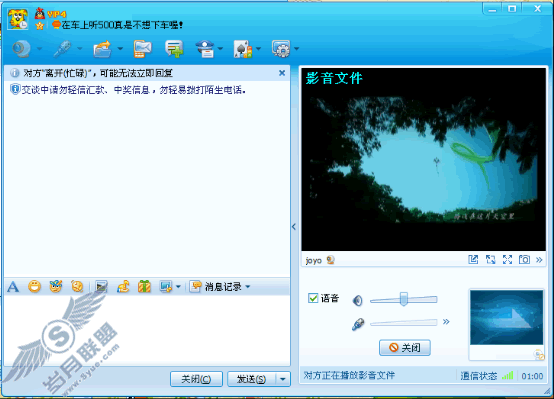Adjust the speaker volume slider handle

click(403, 299)
